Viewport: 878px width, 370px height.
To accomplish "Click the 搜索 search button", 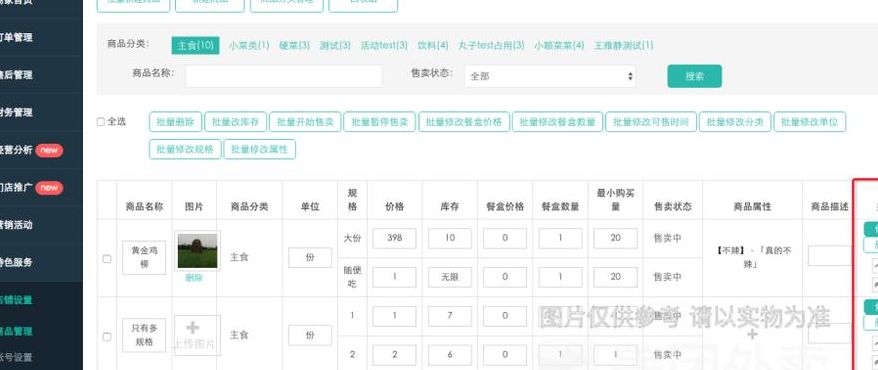I will click(x=694, y=76).
